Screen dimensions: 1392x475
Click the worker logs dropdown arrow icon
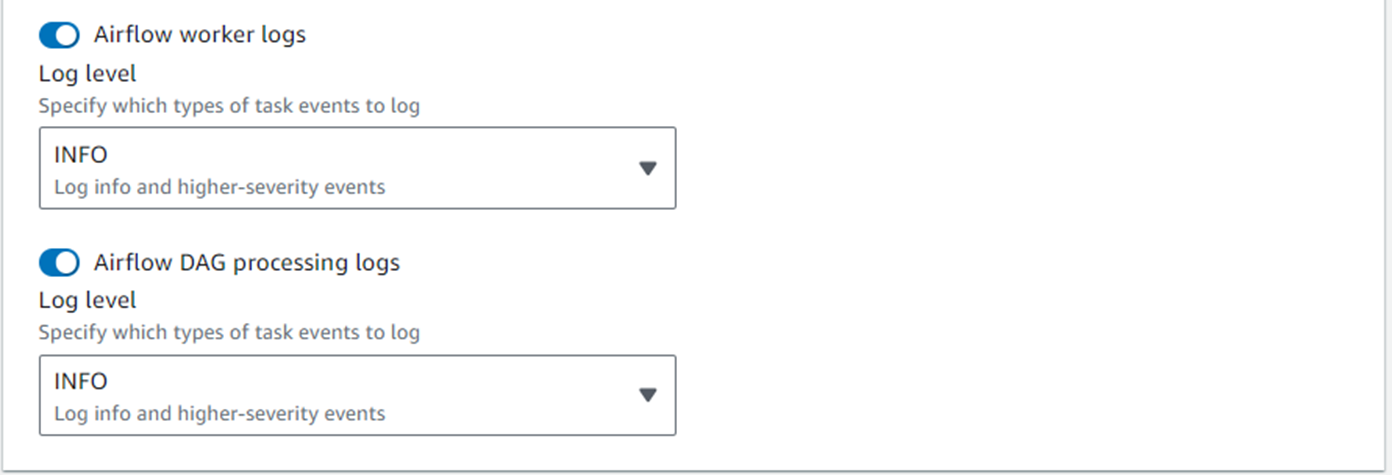point(647,168)
